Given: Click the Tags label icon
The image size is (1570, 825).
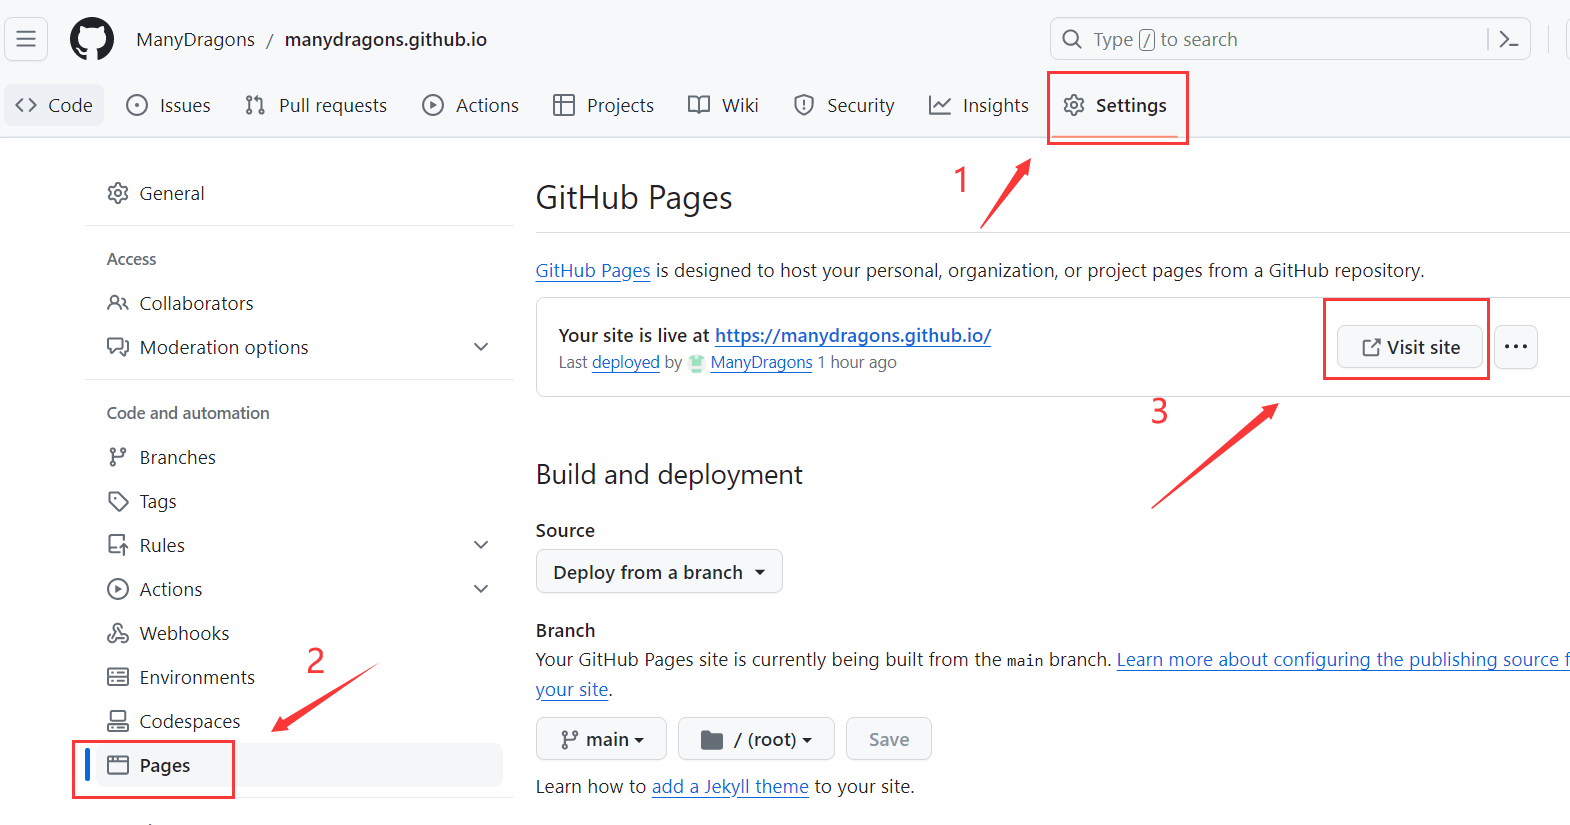Looking at the screenshot, I should [x=118, y=501].
